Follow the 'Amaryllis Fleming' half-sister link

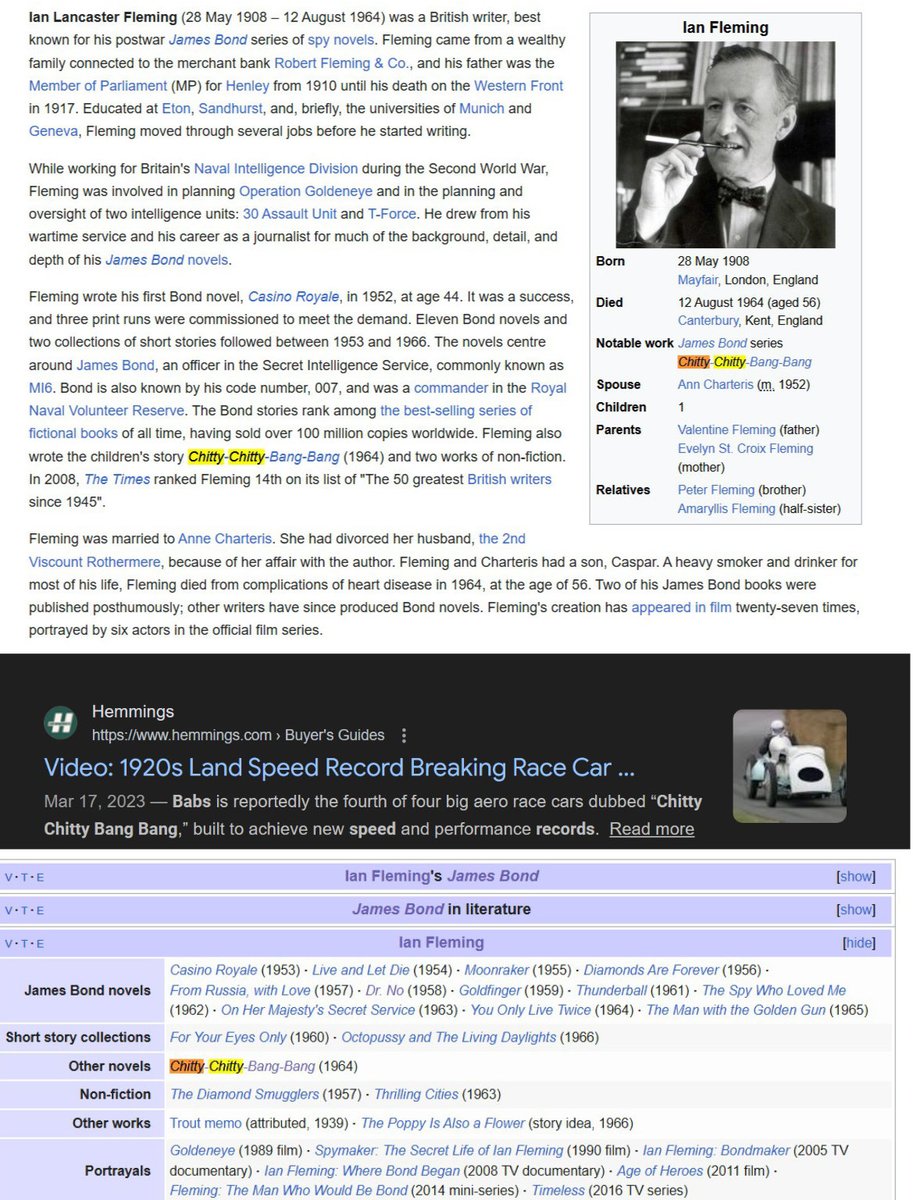[727, 509]
